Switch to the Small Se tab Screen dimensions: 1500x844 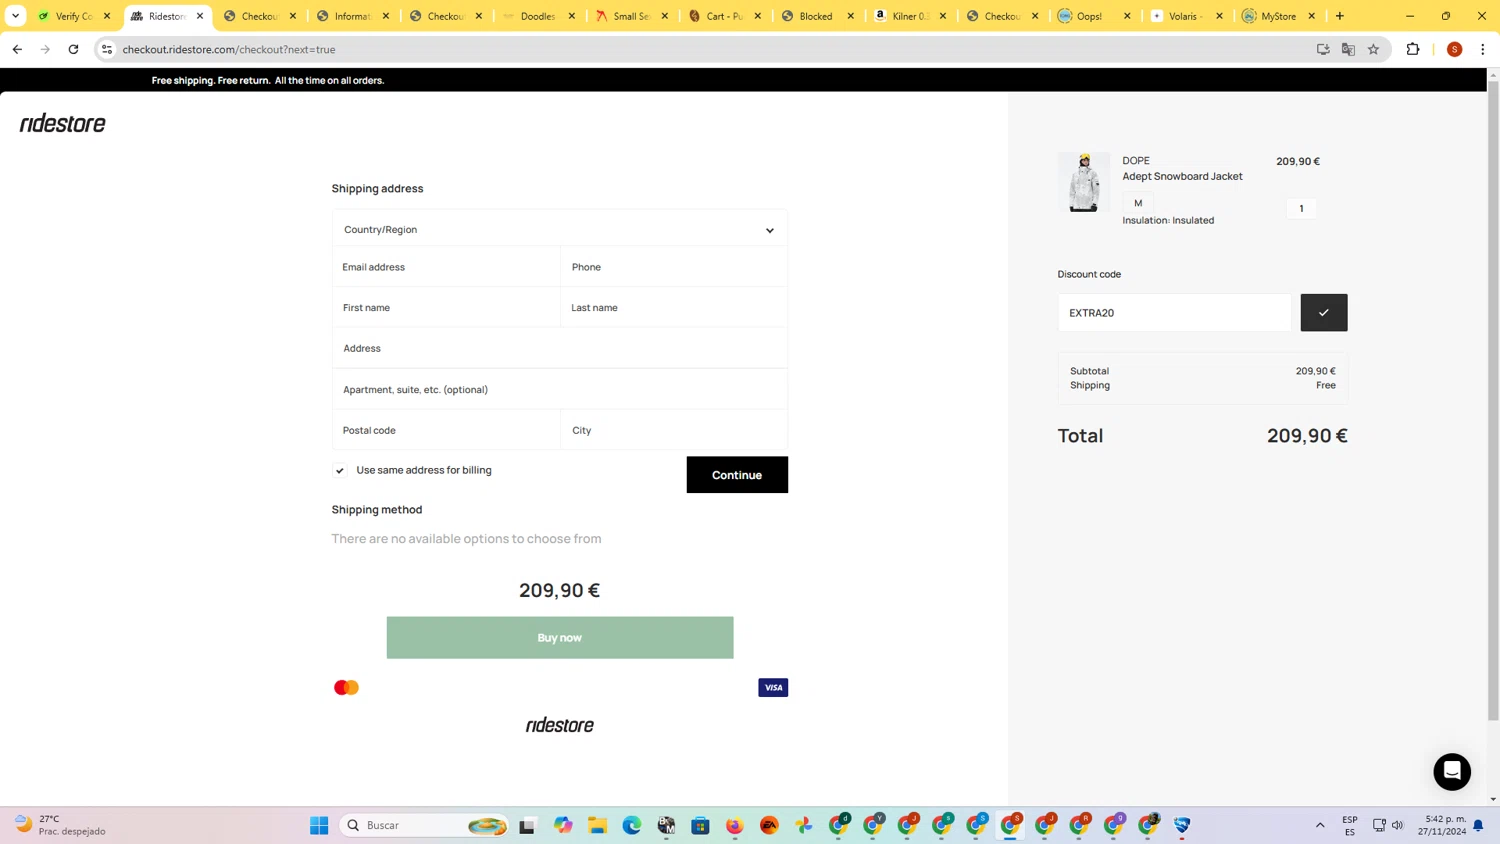[631, 16]
